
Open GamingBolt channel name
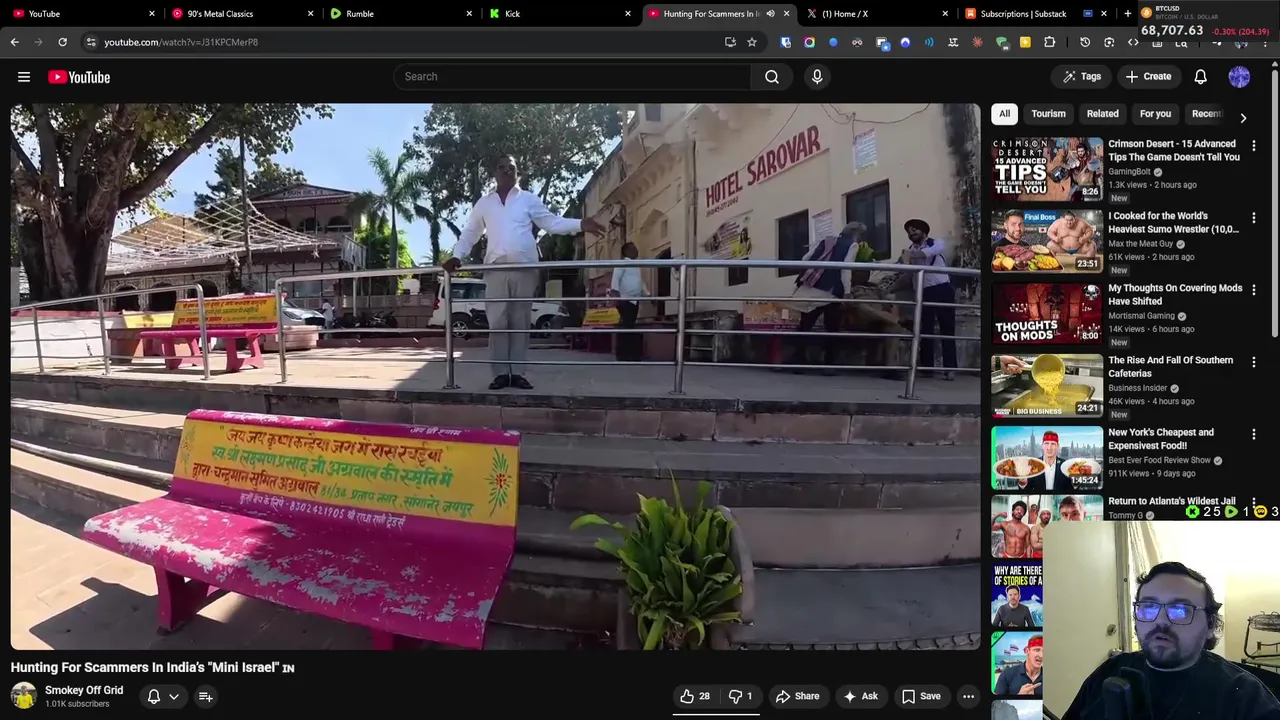point(1129,172)
